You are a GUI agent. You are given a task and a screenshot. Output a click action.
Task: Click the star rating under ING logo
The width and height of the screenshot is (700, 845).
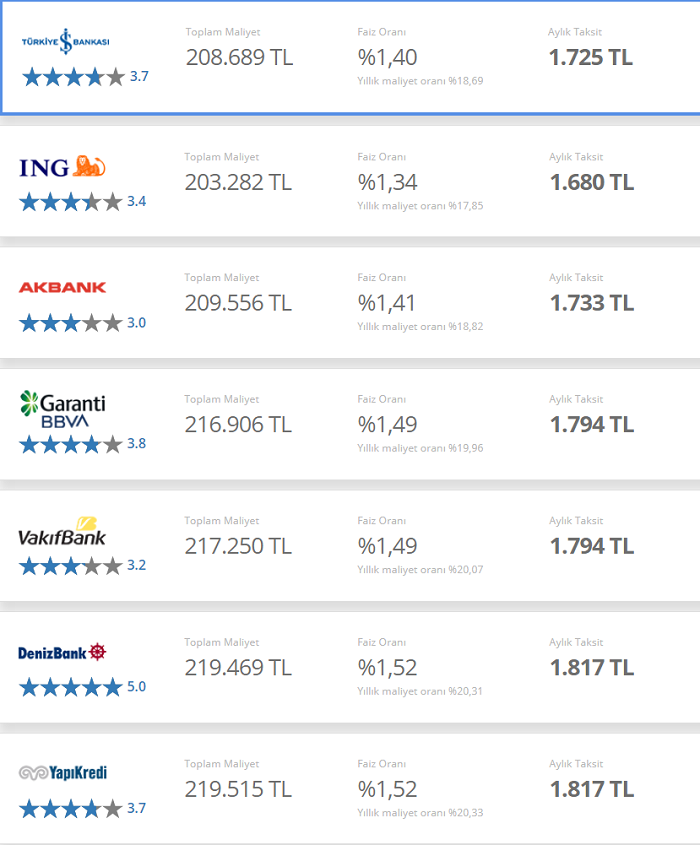tap(70, 202)
